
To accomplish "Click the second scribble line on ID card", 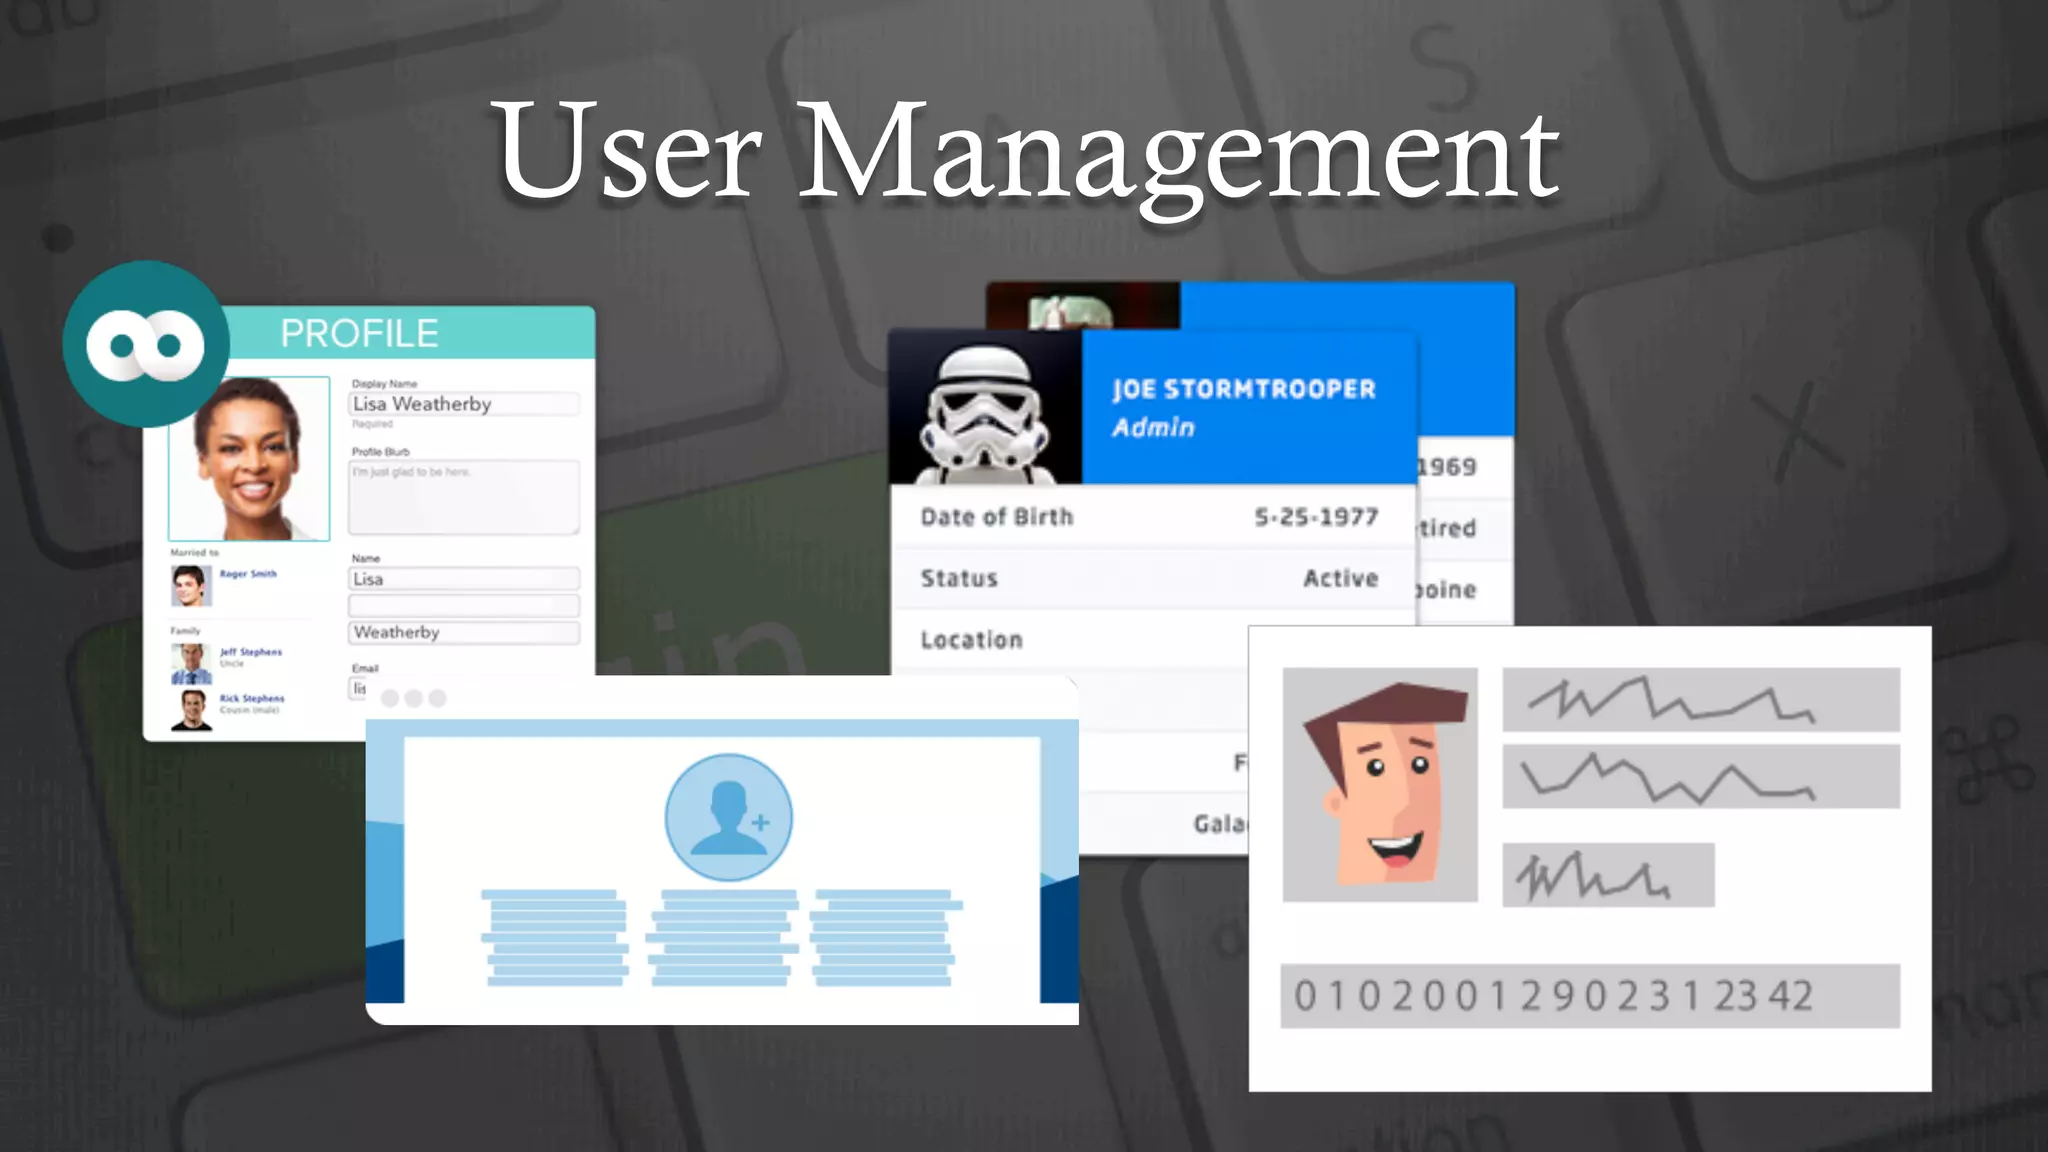I will pyautogui.click(x=1701, y=776).
